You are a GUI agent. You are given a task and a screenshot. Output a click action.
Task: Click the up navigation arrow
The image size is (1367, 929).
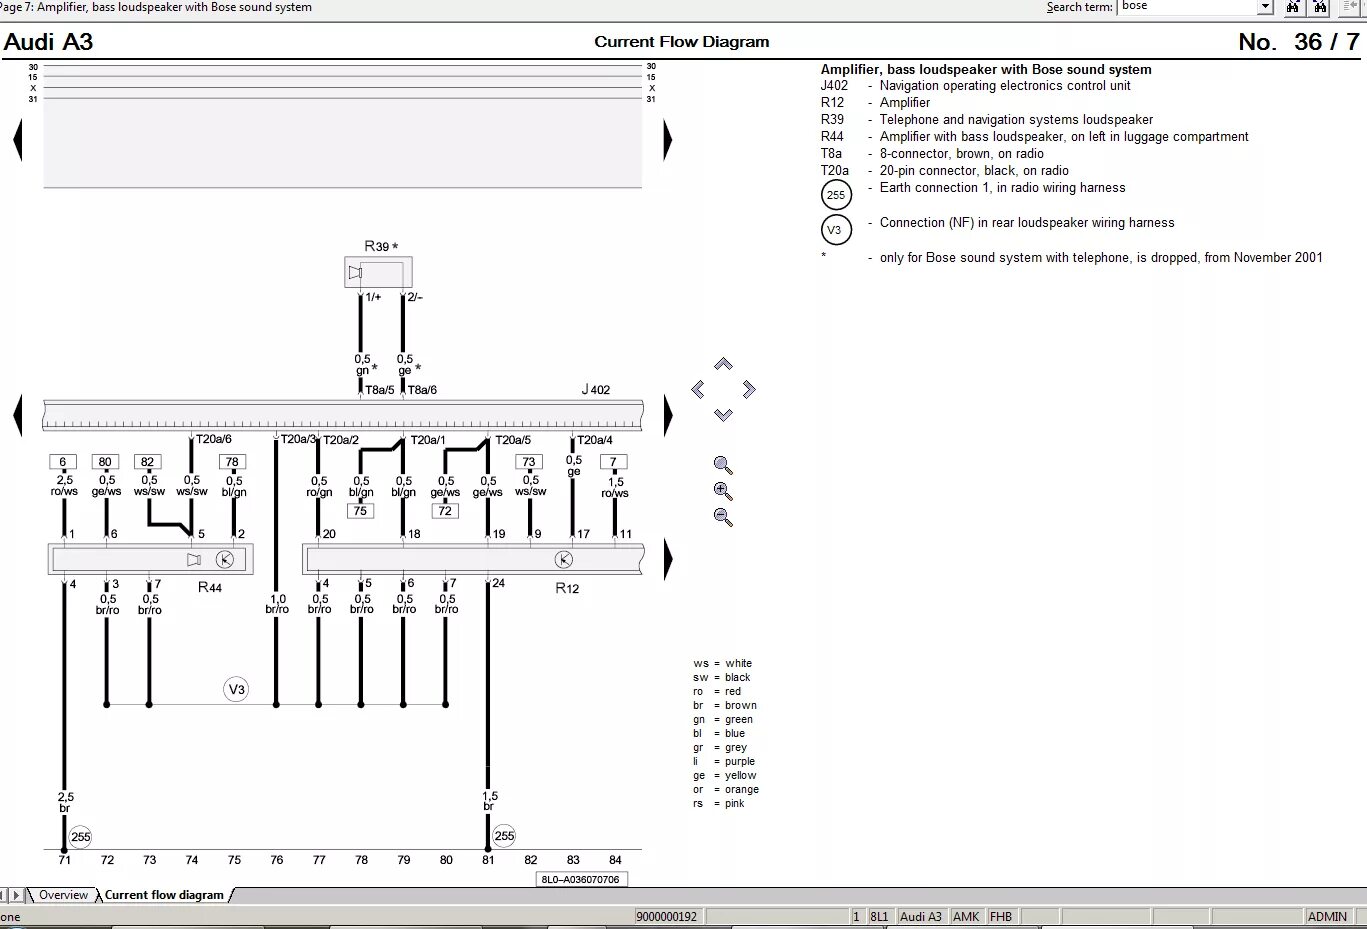pyautogui.click(x=723, y=364)
